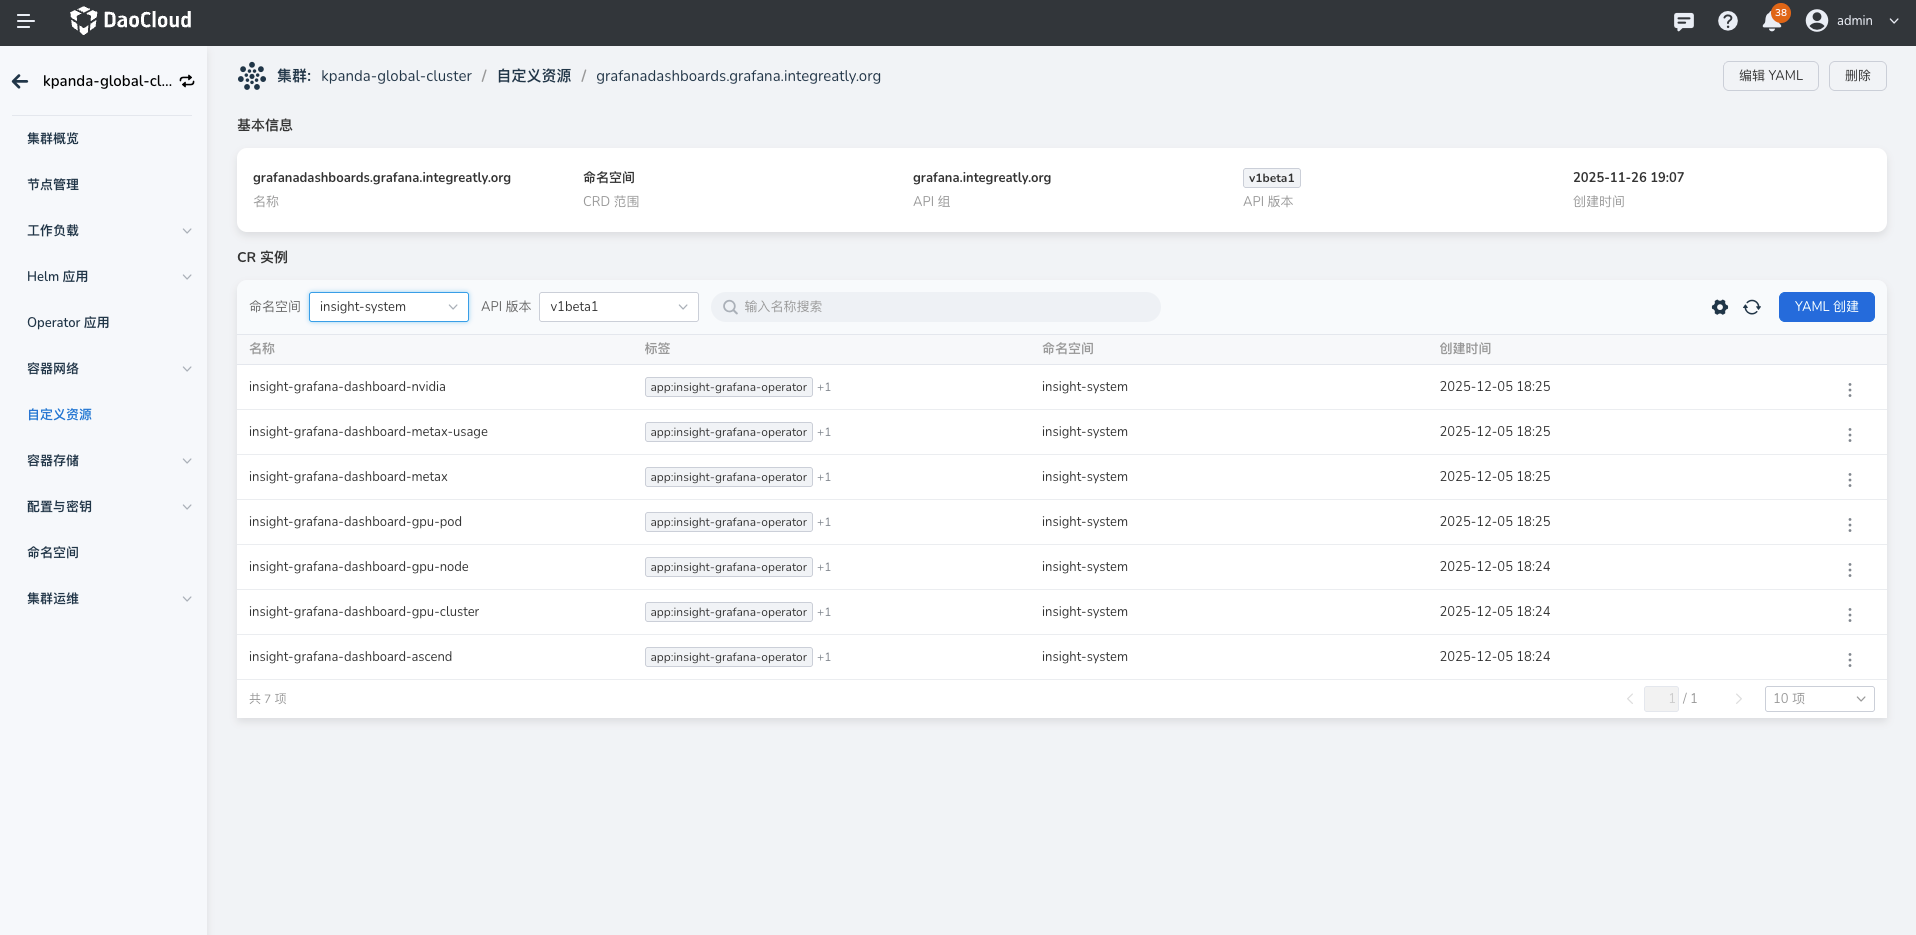The width and height of the screenshot is (1916, 935).
Task: Open the namespace dropdown showing insight-system
Action: pos(388,307)
